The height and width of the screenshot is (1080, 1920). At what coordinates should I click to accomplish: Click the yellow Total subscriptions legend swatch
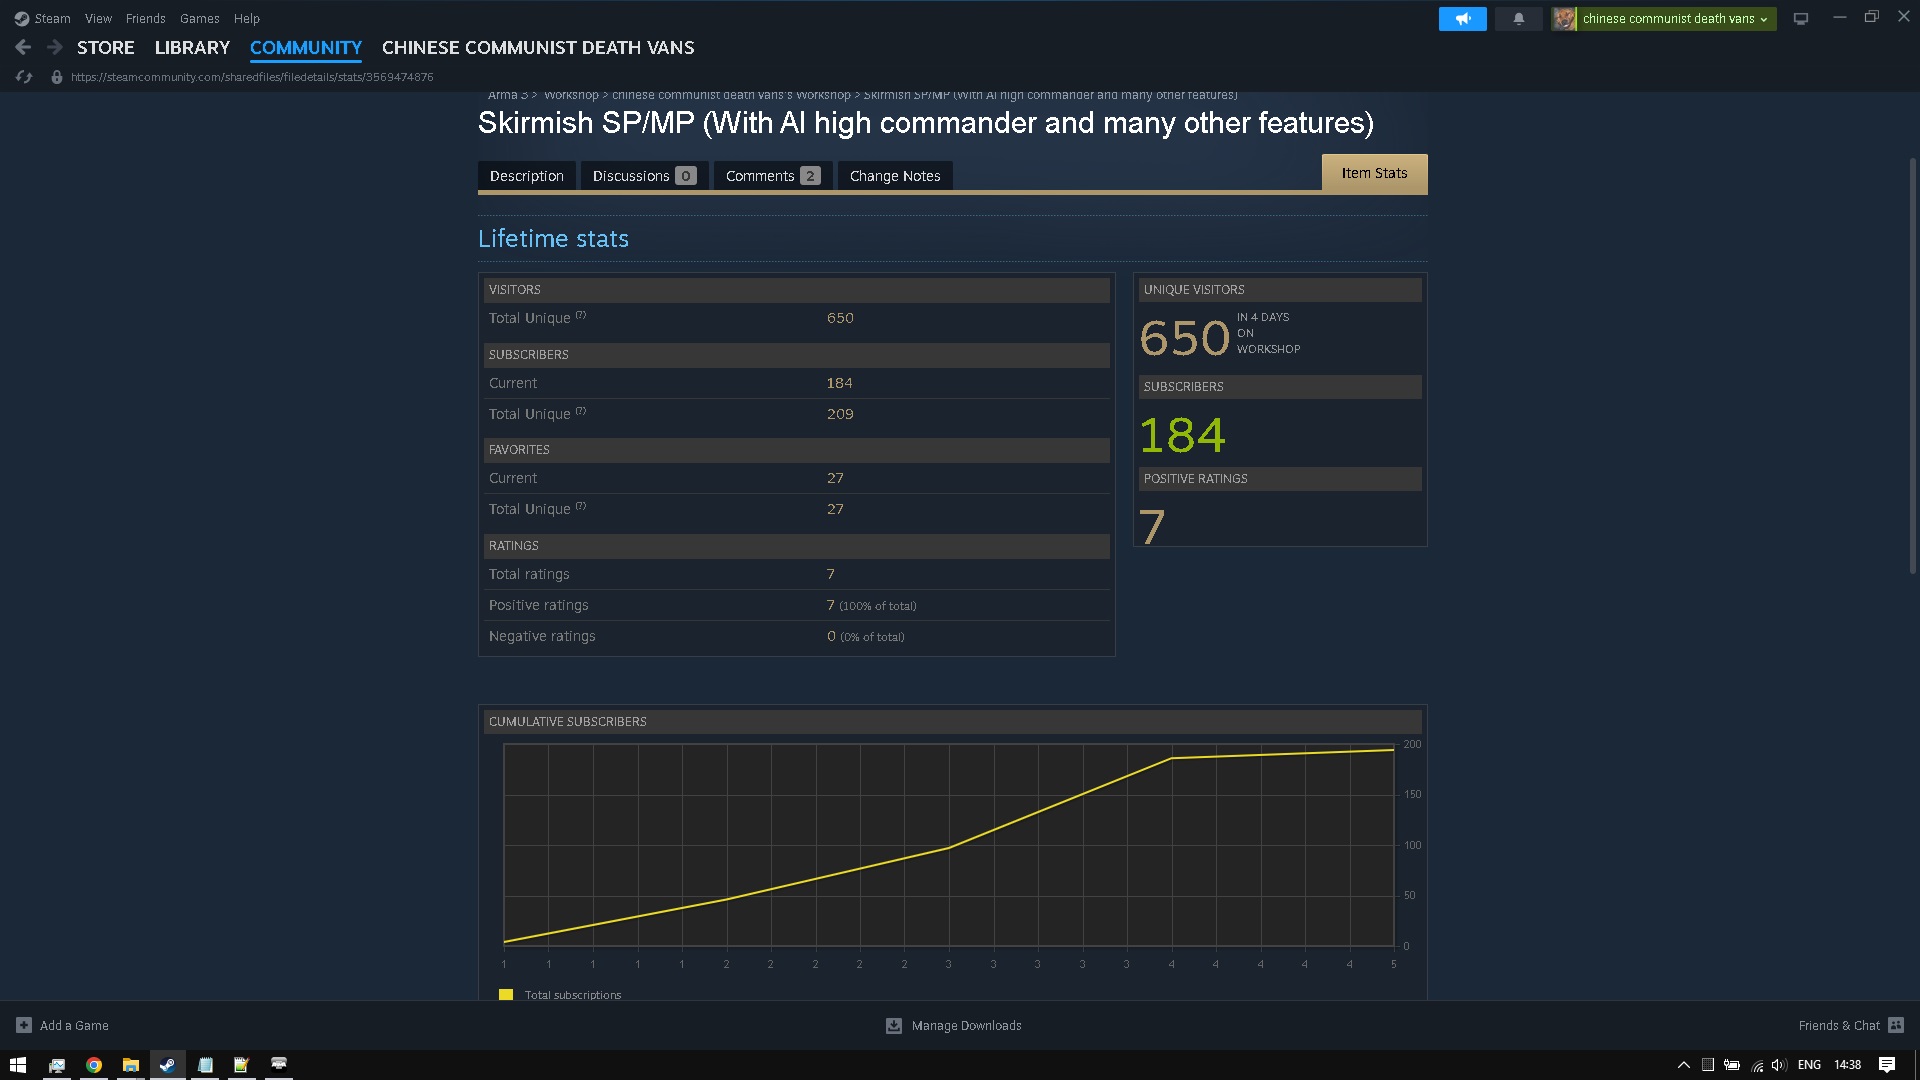(x=506, y=994)
